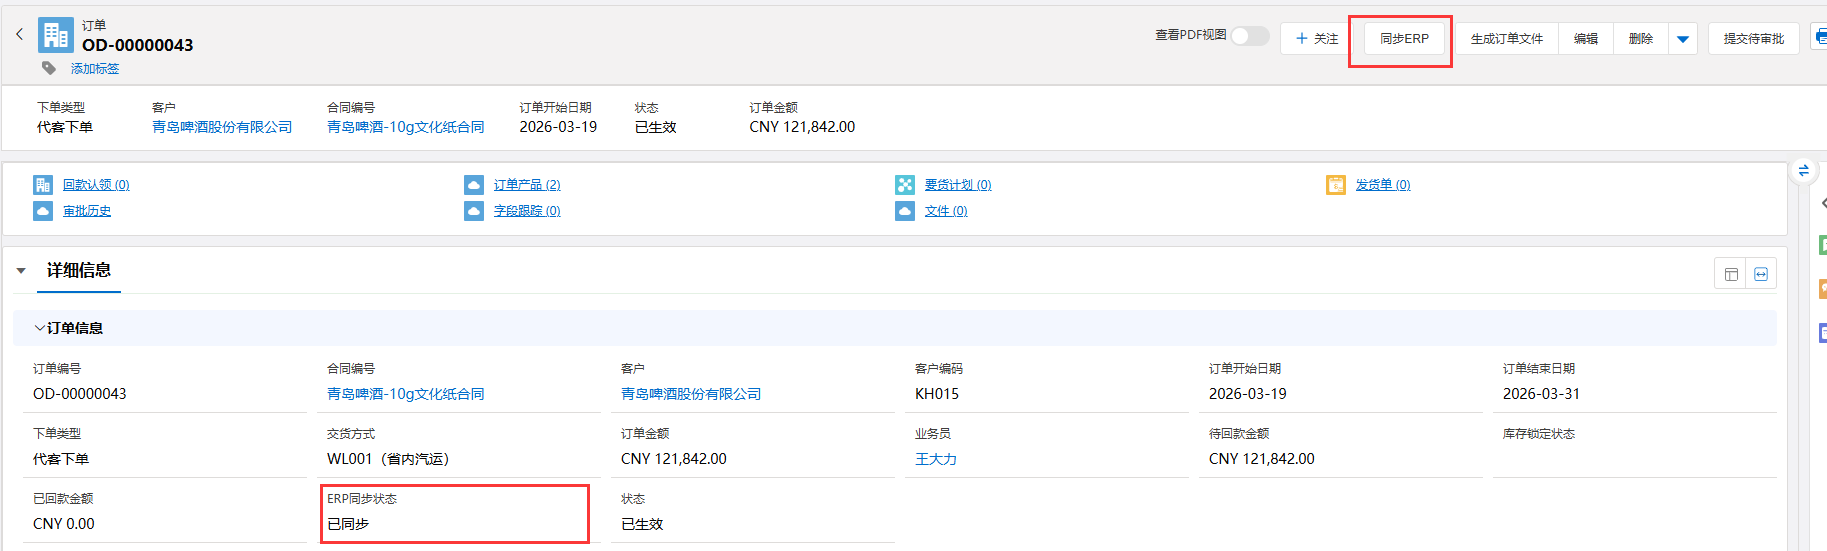Viewport: 1827px width, 551px height.
Task: Click the swap arrows icon on right sidebar
Action: point(1803,170)
